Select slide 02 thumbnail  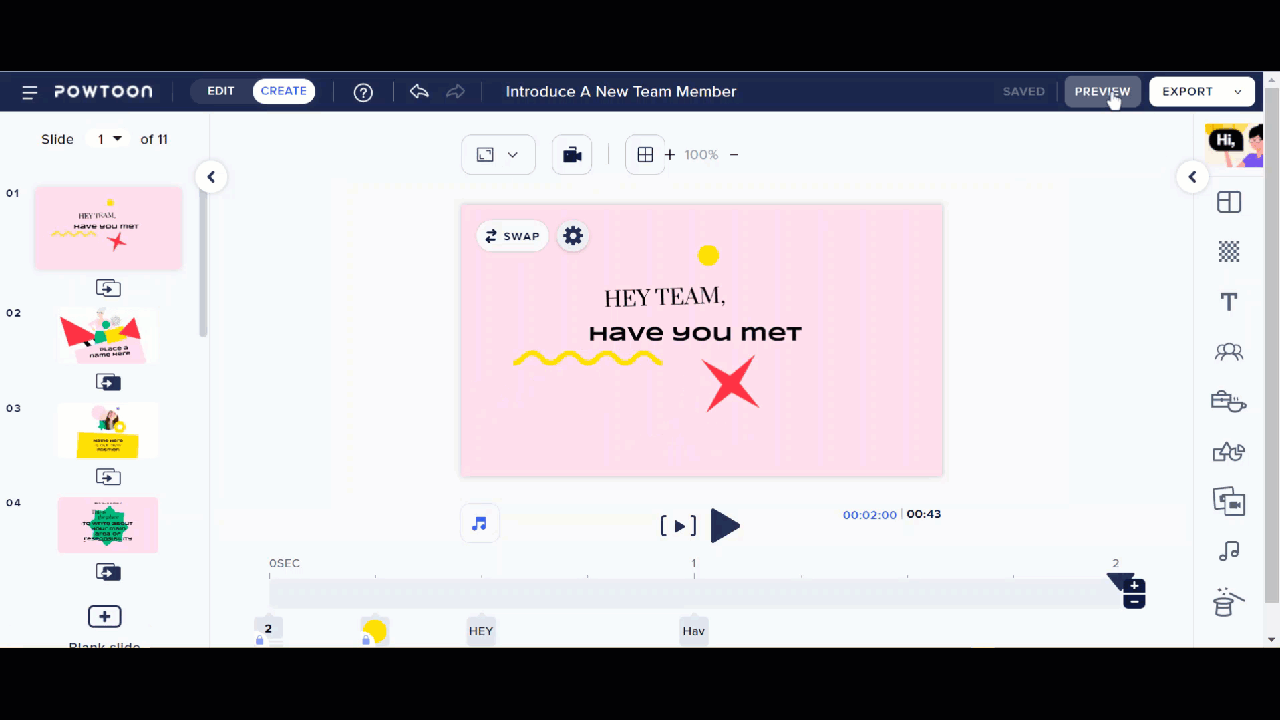107,336
